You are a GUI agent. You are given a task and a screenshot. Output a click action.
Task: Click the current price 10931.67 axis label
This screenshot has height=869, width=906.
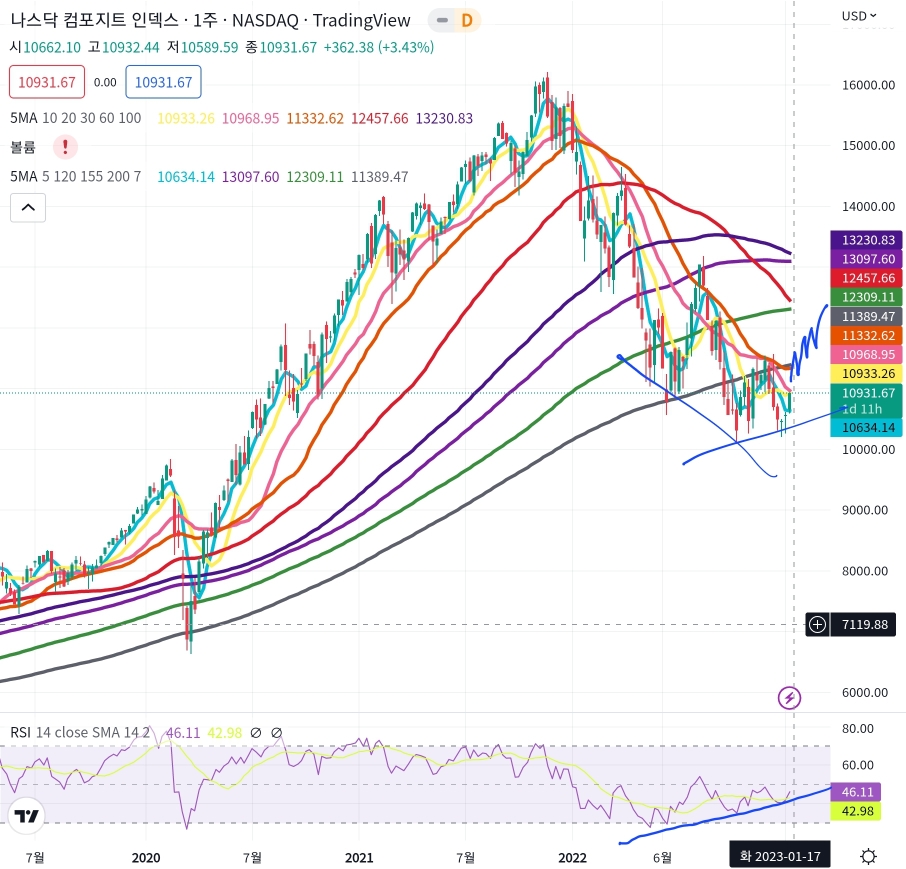(867, 393)
